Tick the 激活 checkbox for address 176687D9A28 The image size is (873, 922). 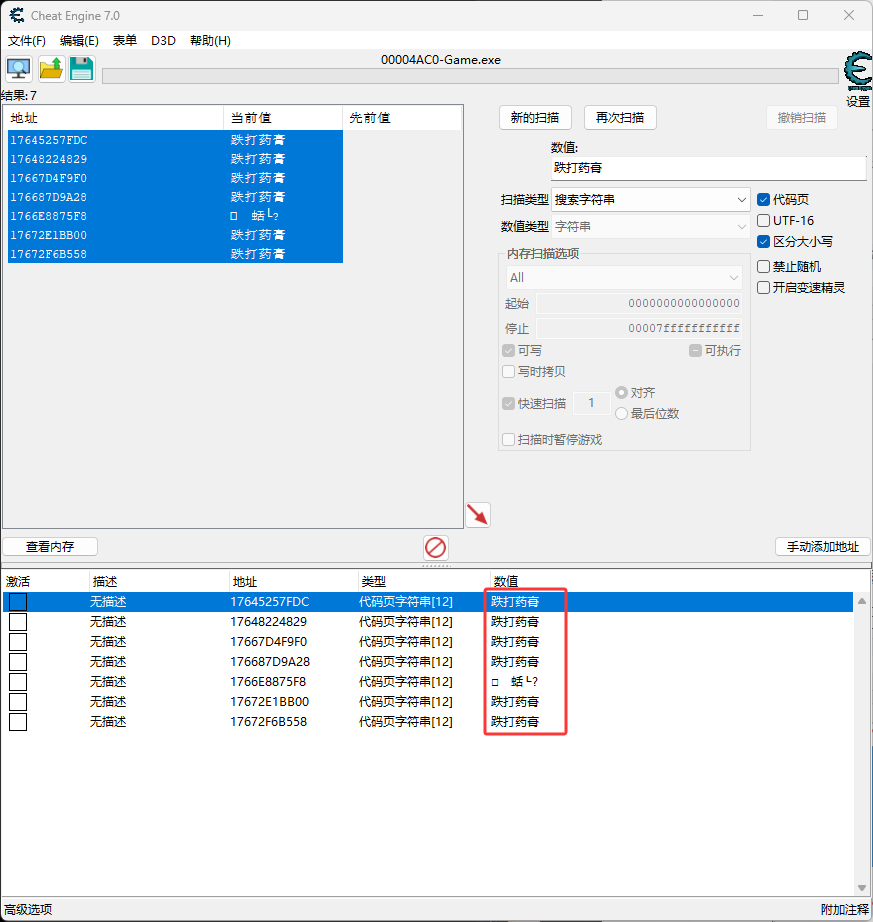pyautogui.click(x=18, y=662)
